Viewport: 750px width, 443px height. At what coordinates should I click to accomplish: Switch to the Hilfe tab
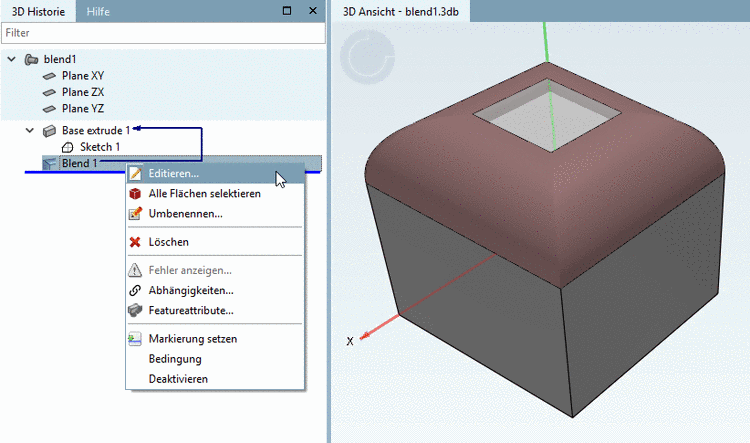[x=98, y=11]
